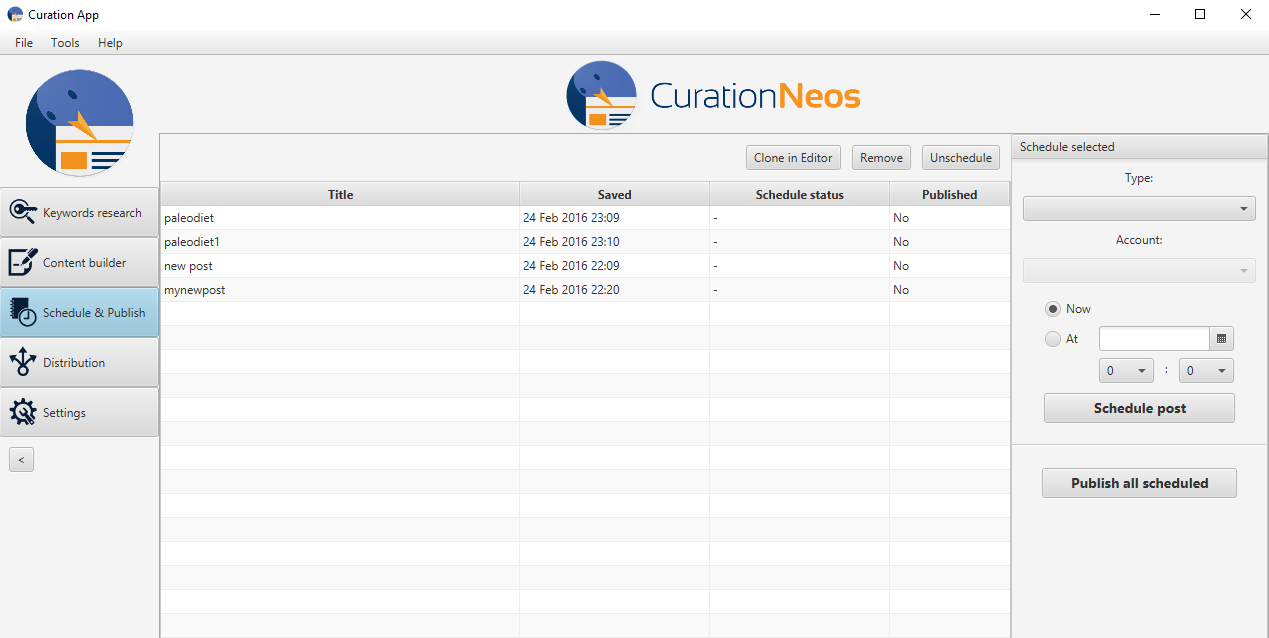Click saved date 24 Feb 2016 23:09

coord(571,218)
